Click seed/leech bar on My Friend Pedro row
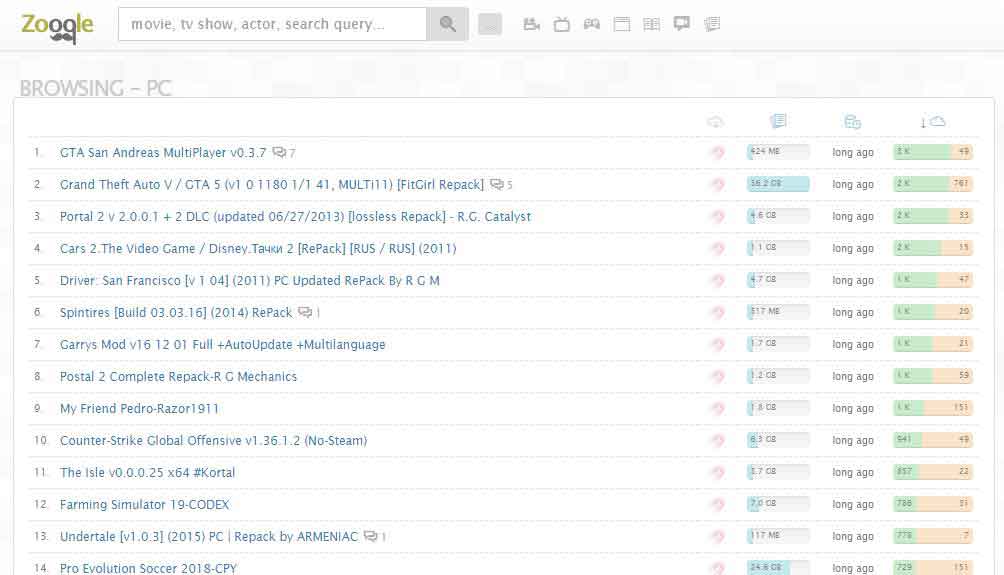The height and width of the screenshot is (575, 1004). [x=933, y=408]
